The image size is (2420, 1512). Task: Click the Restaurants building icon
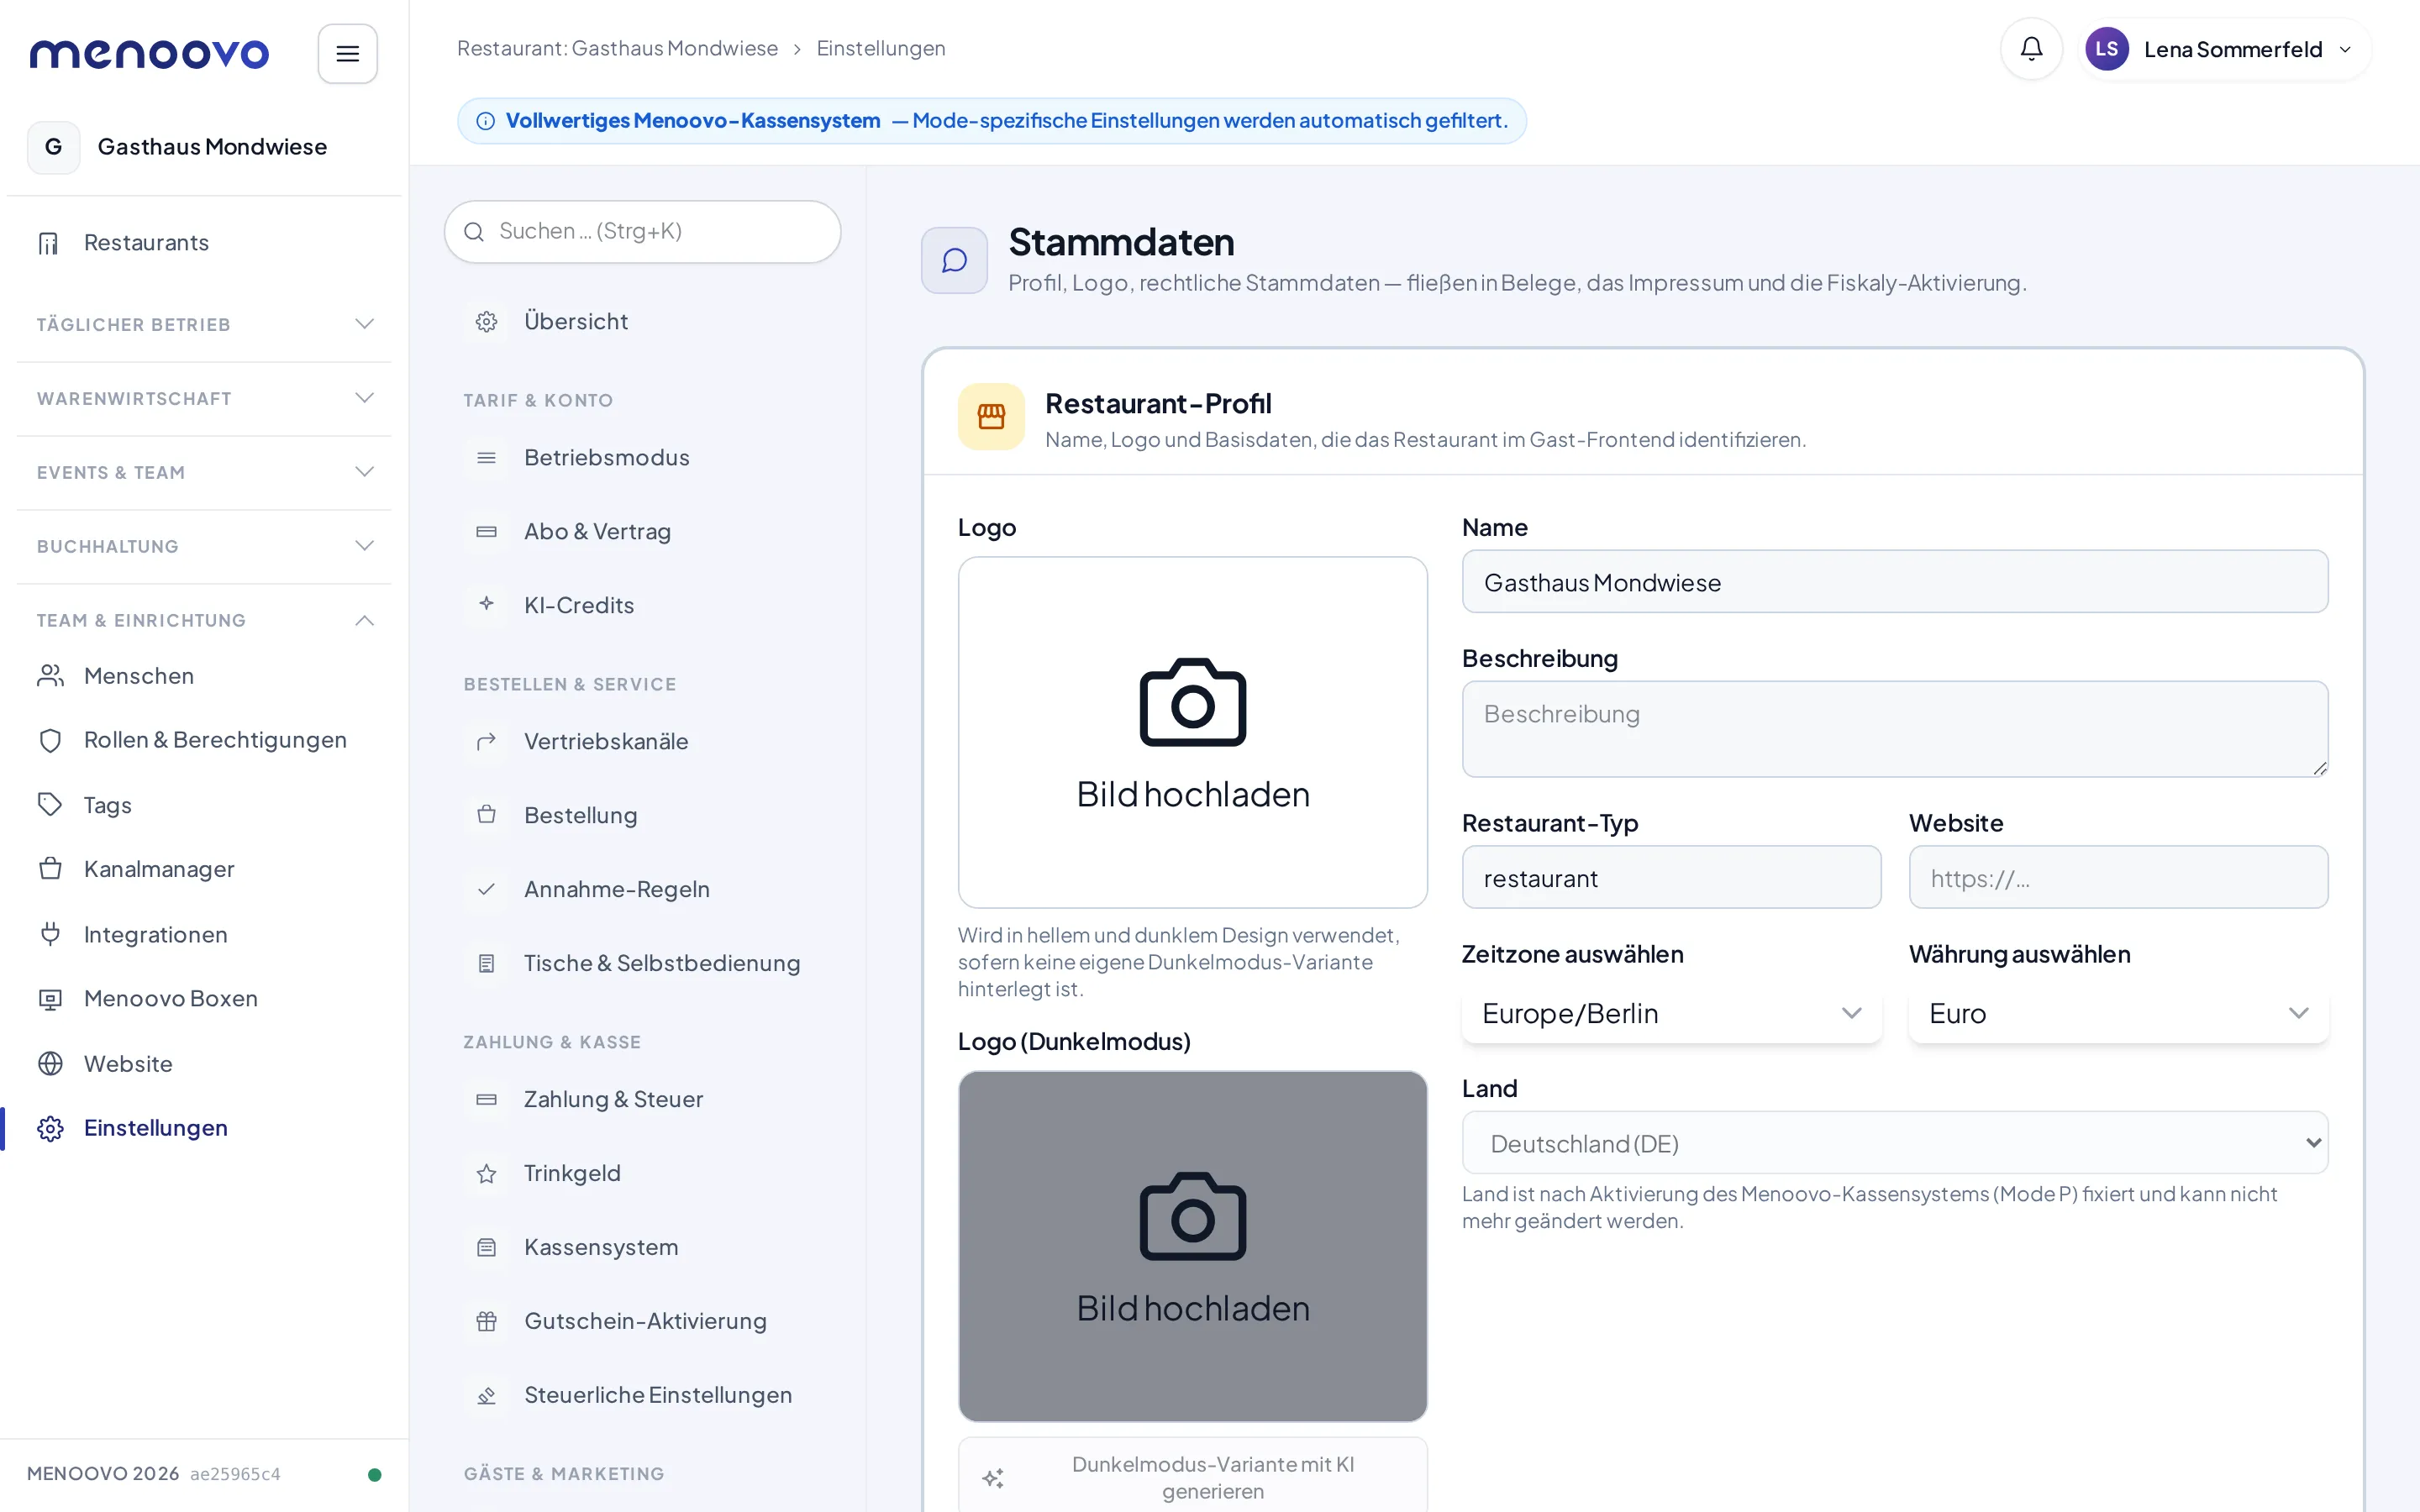[x=49, y=243]
